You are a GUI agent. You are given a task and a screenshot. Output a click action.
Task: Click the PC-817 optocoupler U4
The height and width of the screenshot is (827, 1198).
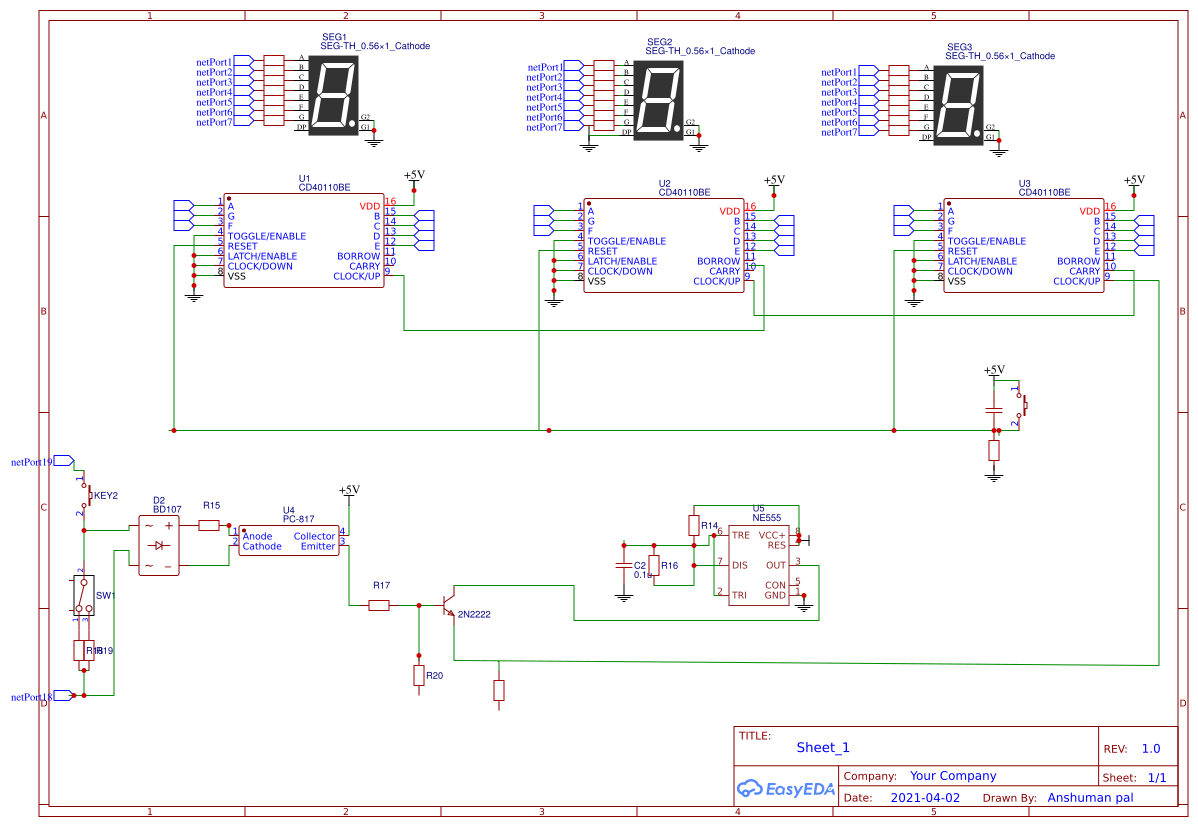[287, 542]
